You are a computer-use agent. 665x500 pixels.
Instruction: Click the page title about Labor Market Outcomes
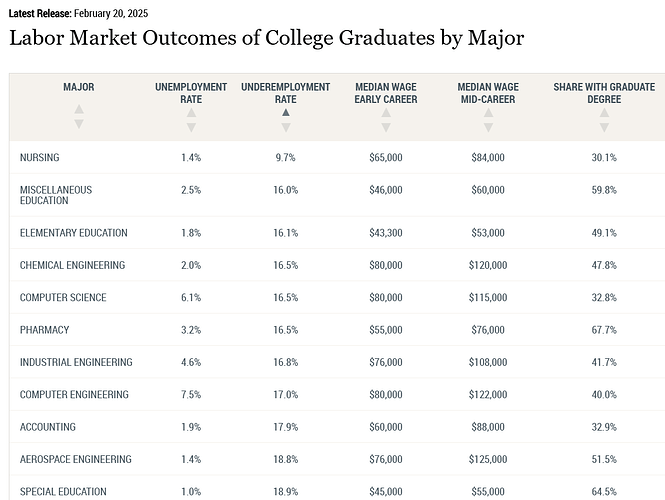pos(266,38)
